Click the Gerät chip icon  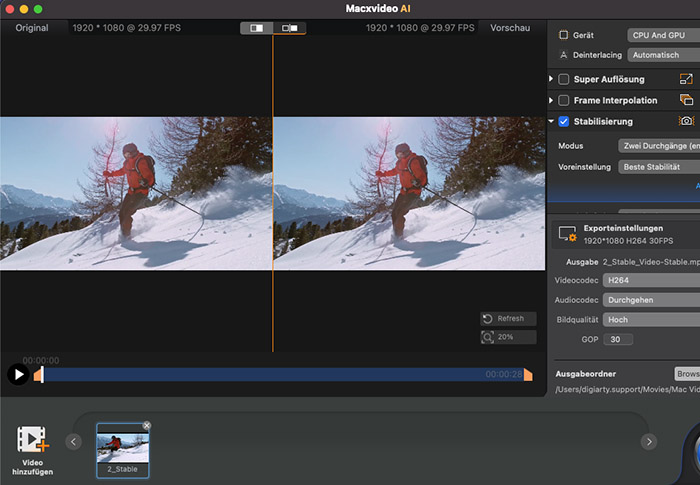coord(564,35)
